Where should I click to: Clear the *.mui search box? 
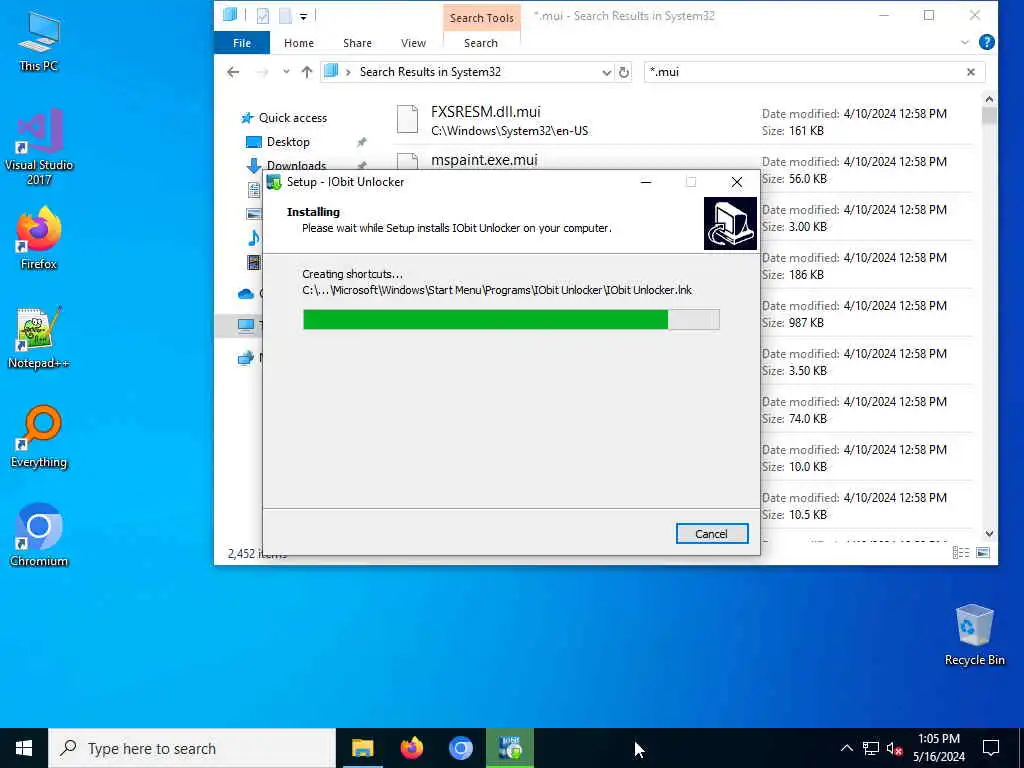tap(971, 72)
